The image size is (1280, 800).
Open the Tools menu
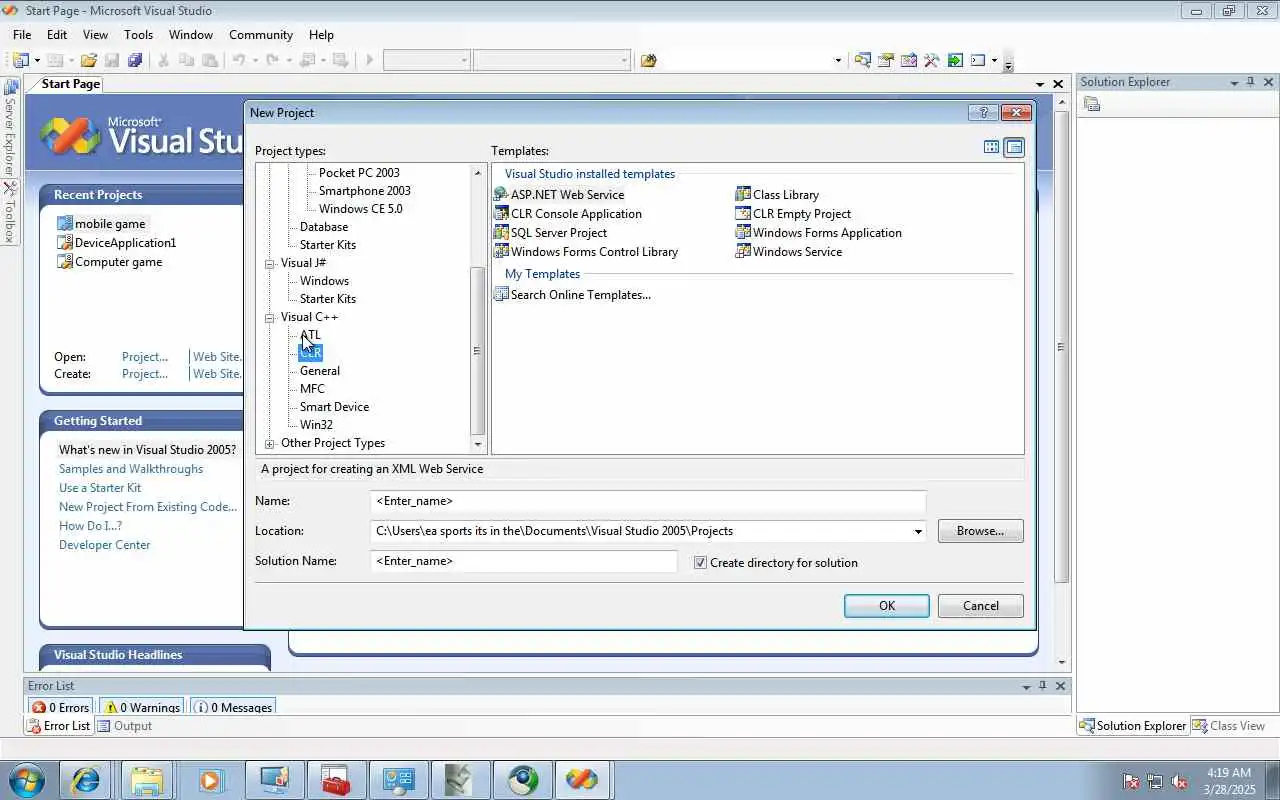point(139,35)
